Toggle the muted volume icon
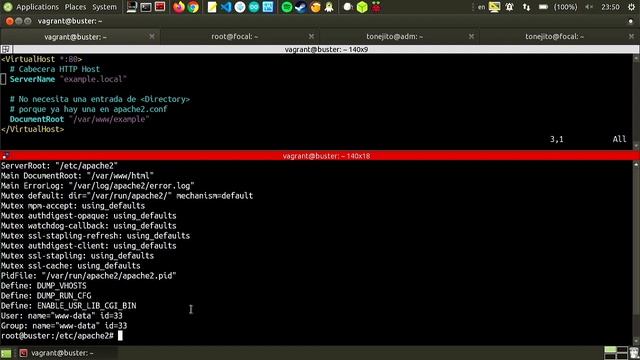The width and height of the screenshot is (640, 360). pyautogui.click(x=589, y=7)
